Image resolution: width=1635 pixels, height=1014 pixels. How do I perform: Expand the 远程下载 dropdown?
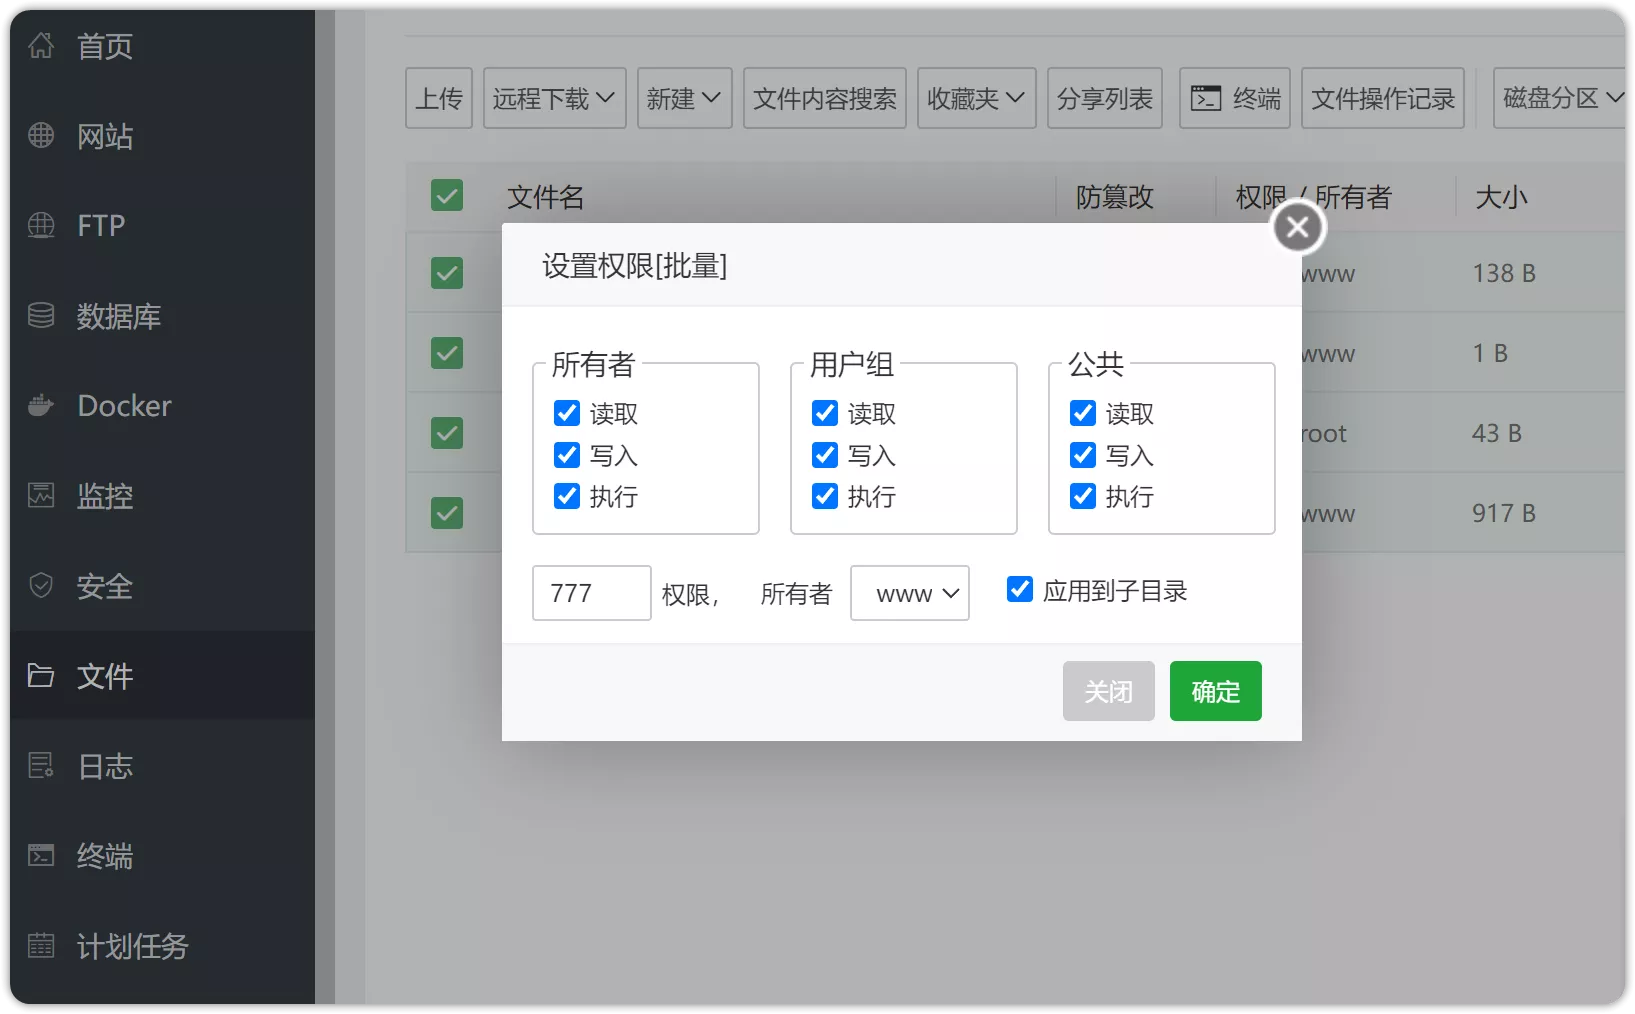click(x=554, y=98)
